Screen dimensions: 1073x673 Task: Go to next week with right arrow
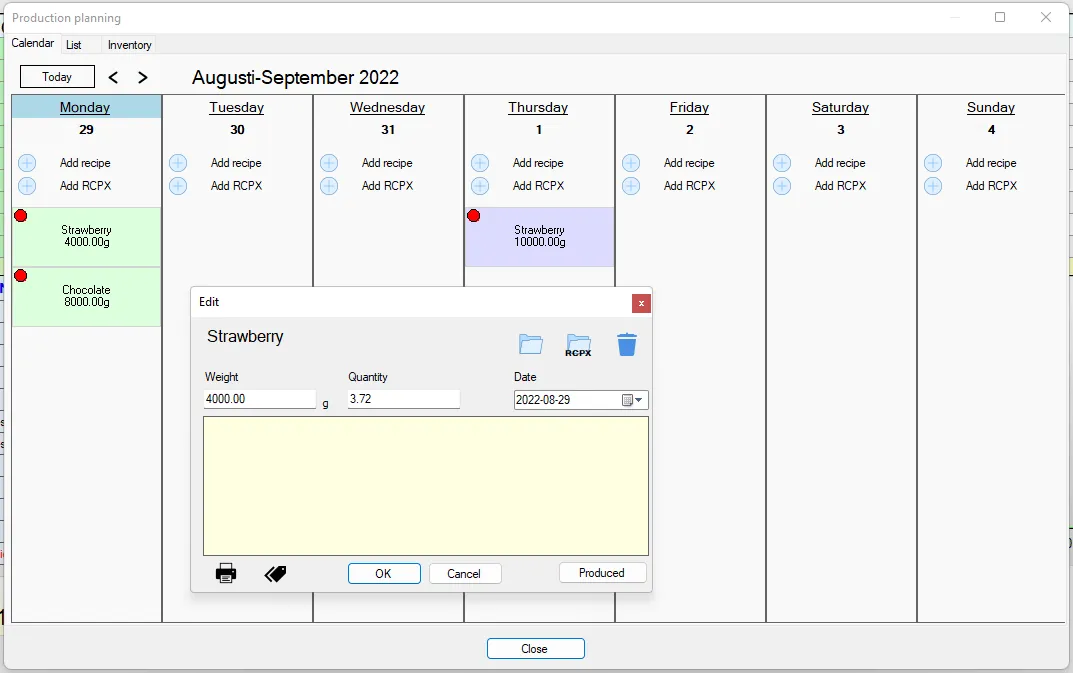tap(142, 77)
